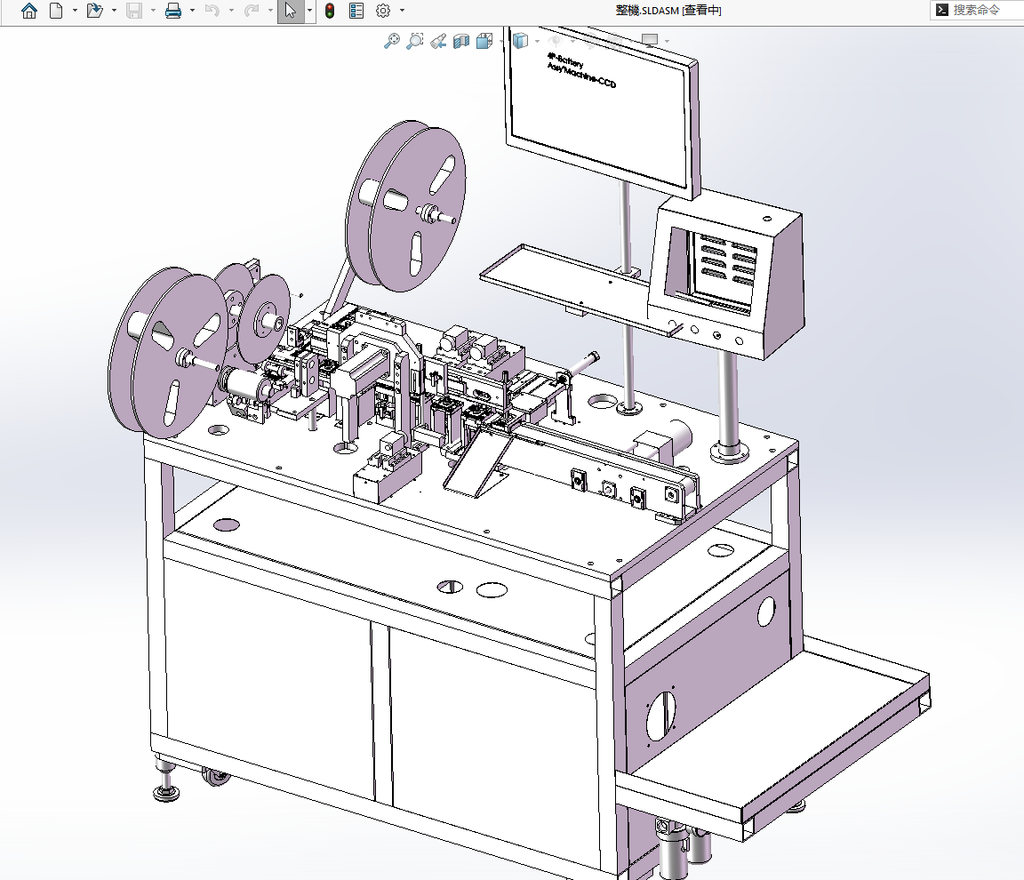
Task: Open Display Style cube icon
Action: pos(520,41)
